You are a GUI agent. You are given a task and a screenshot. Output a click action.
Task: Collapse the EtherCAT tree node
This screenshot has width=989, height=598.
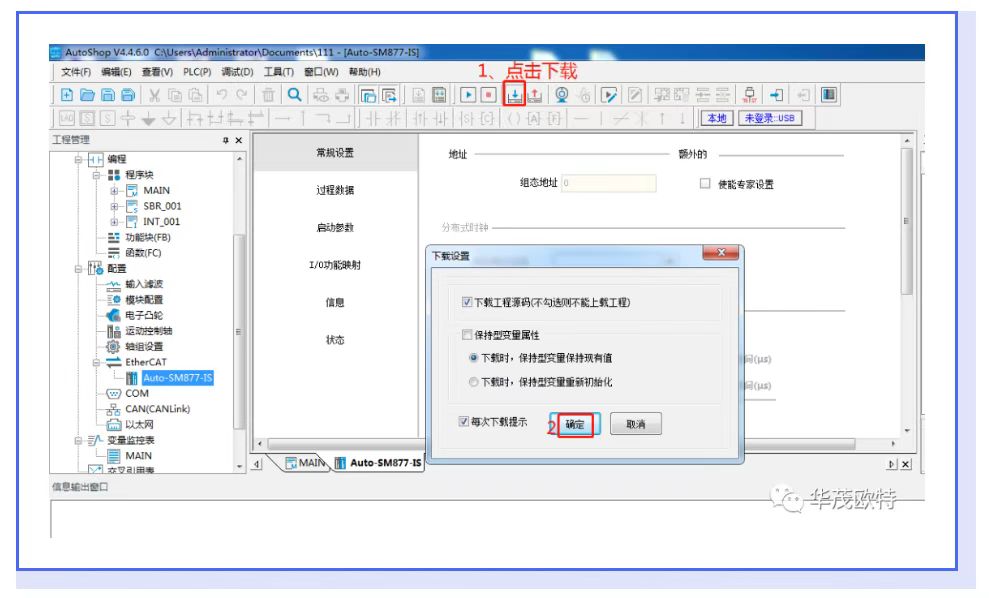pyautogui.click(x=97, y=362)
